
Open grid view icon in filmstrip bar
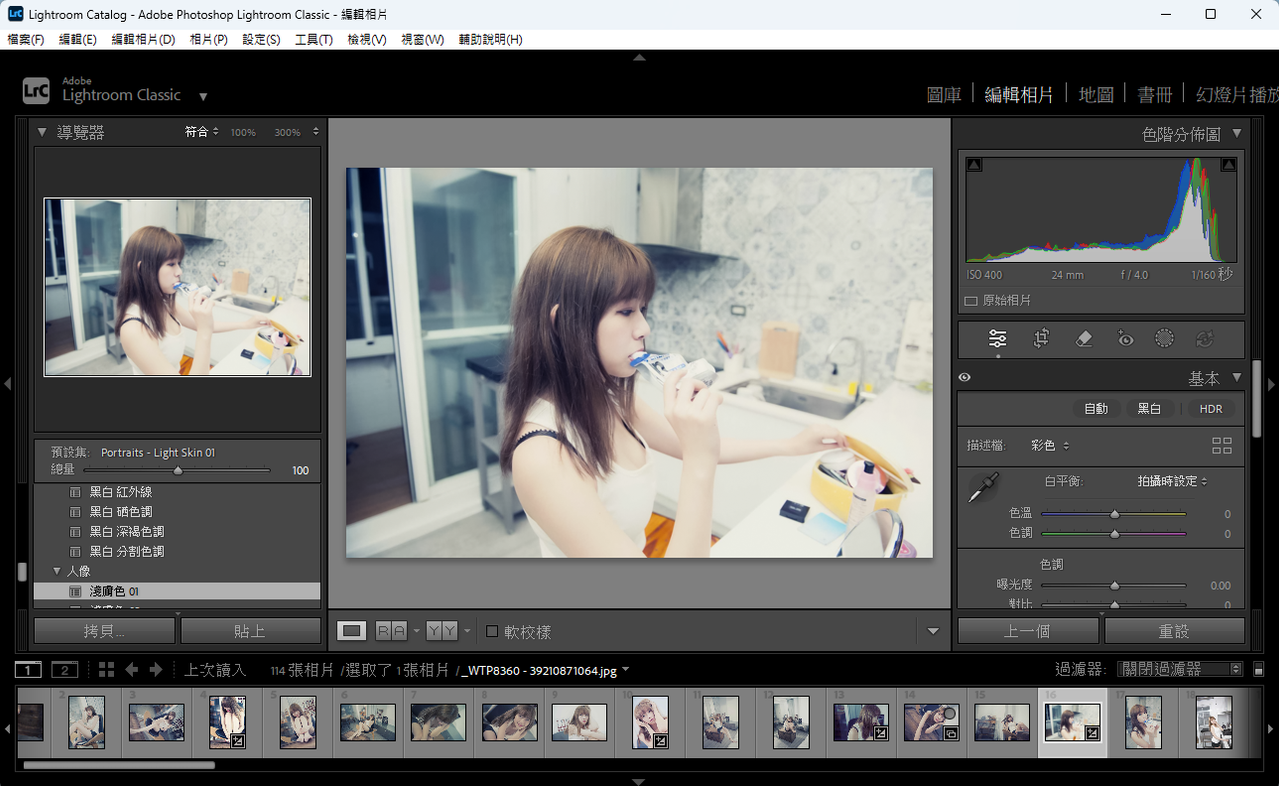tap(106, 670)
